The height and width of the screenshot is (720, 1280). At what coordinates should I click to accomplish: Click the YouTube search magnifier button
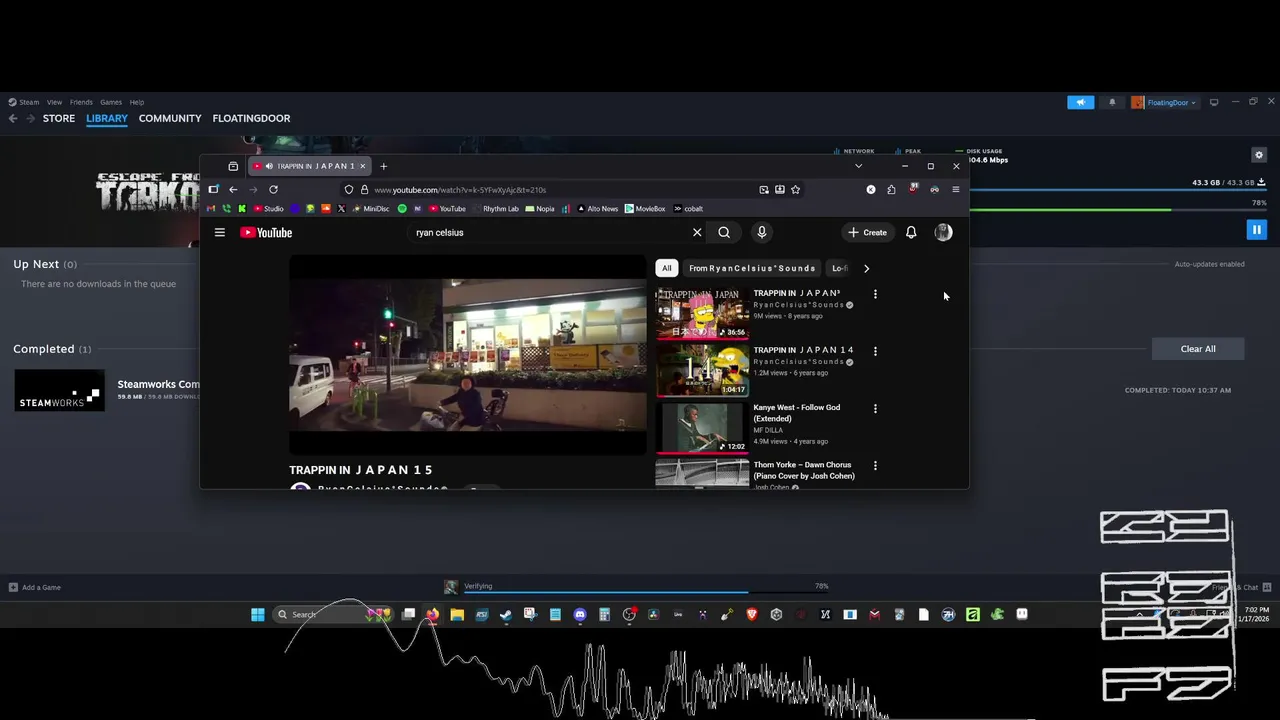tap(724, 232)
